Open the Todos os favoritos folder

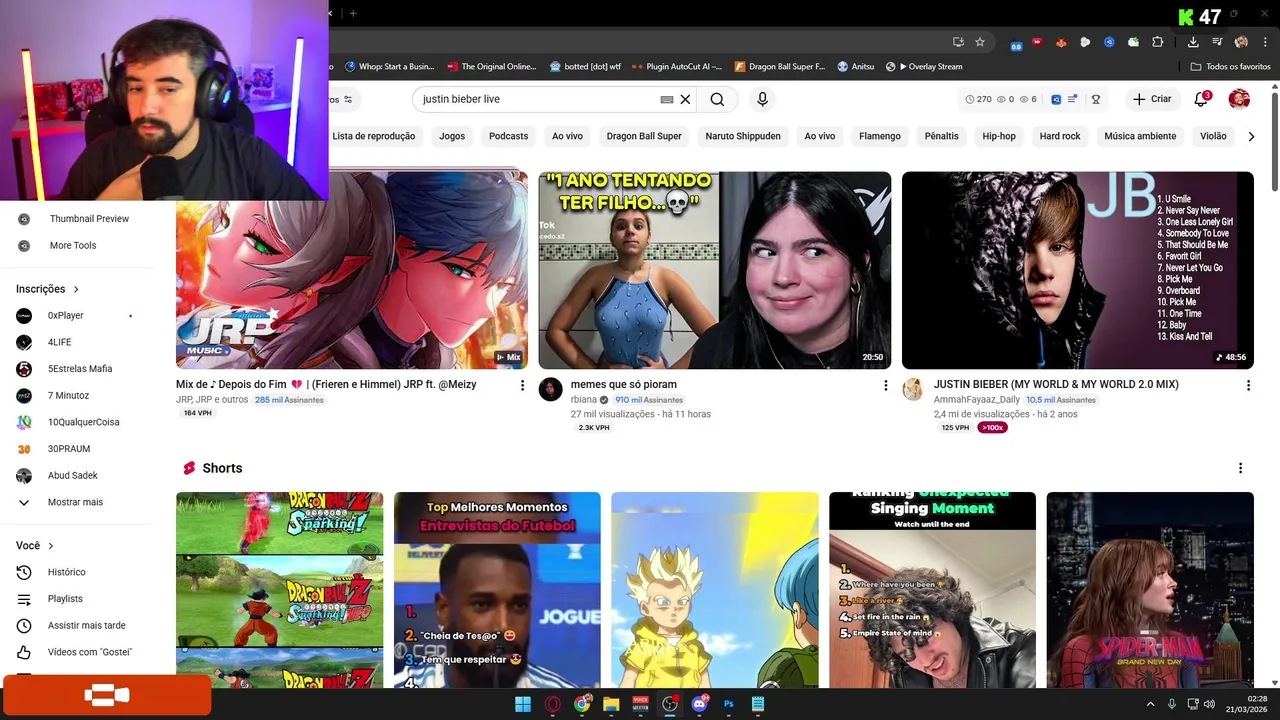pyautogui.click(x=1230, y=67)
